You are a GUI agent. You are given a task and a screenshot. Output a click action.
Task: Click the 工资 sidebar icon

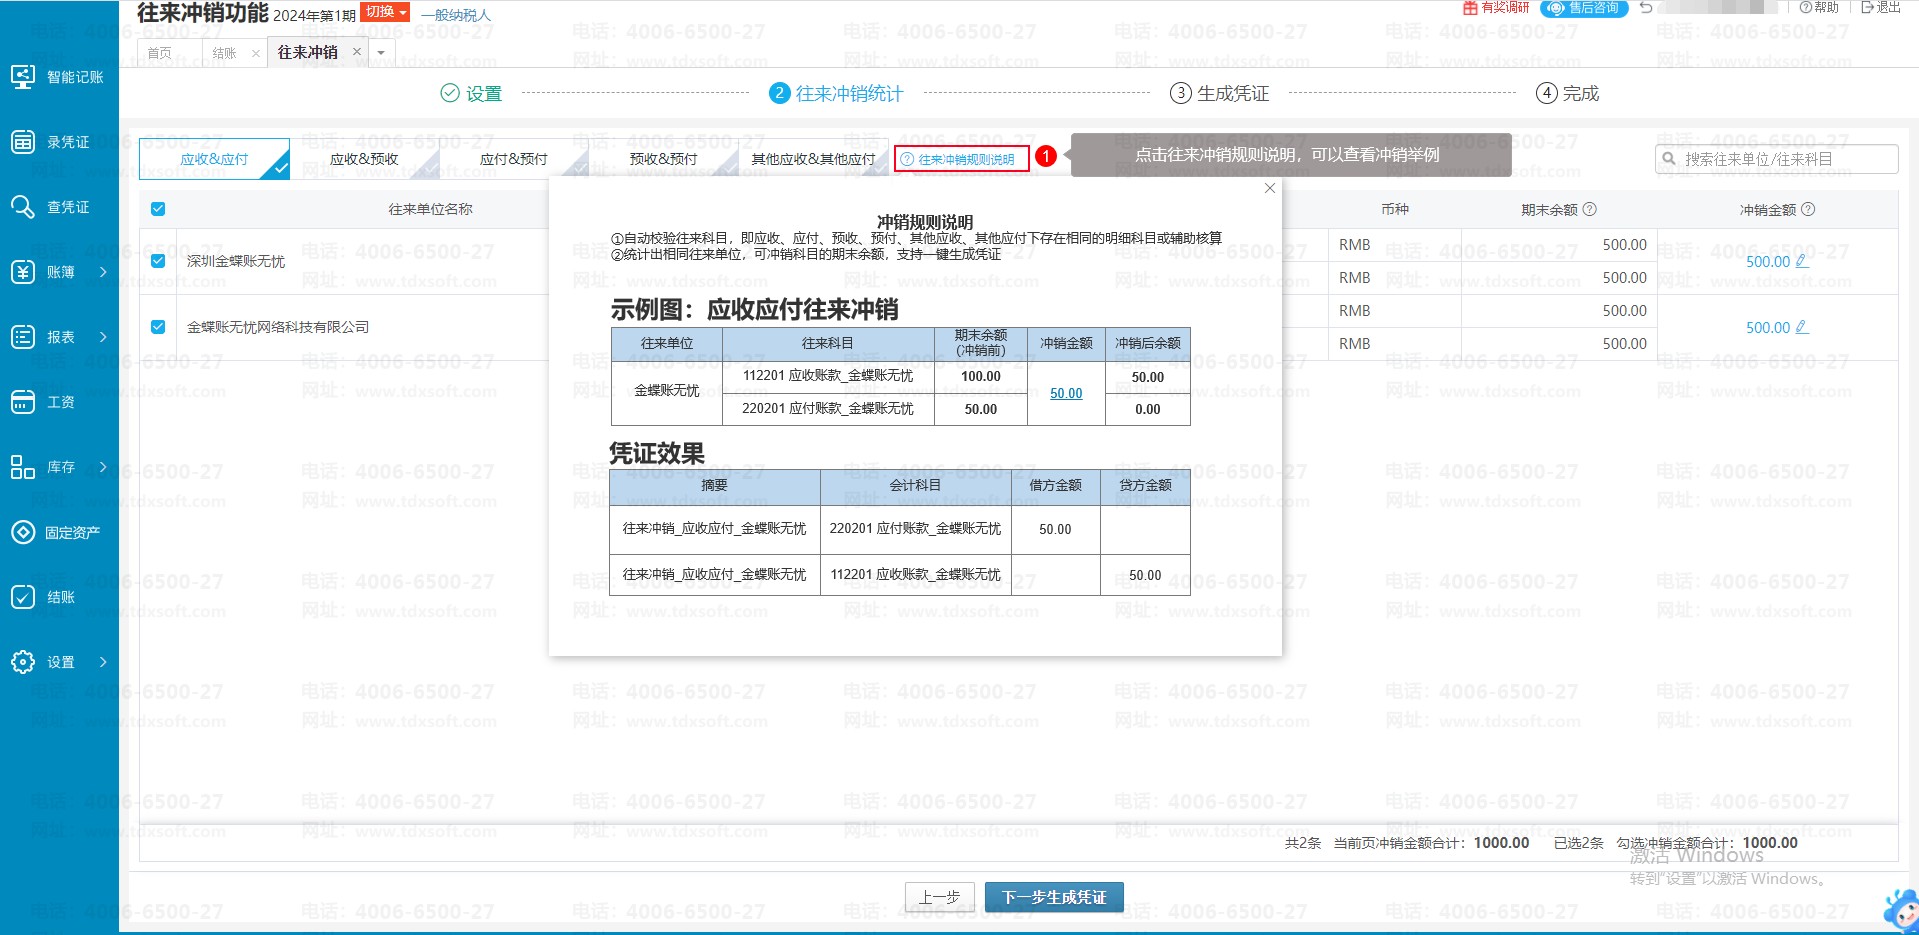point(23,402)
